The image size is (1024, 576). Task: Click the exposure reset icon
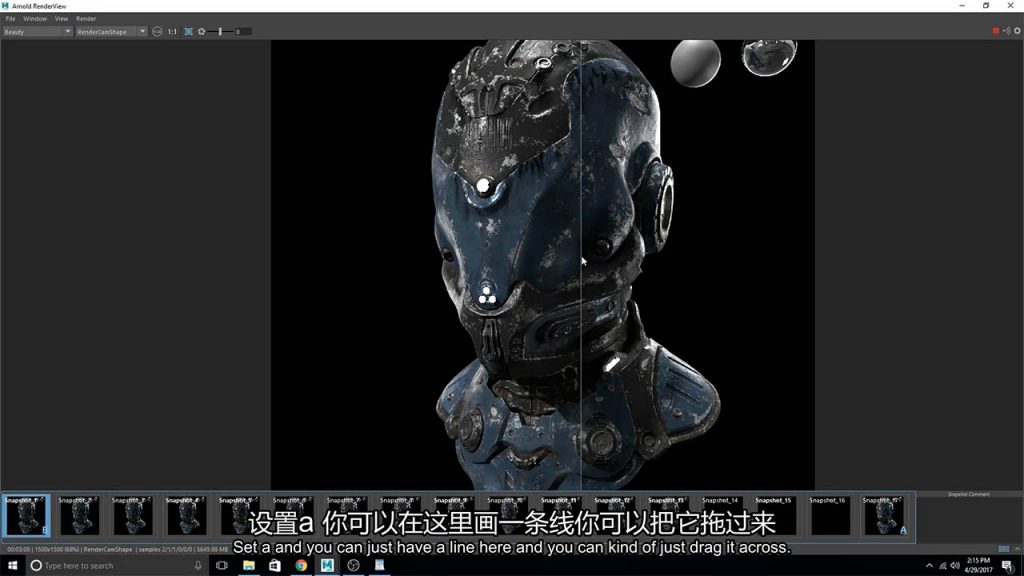pyautogui.click(x=202, y=31)
